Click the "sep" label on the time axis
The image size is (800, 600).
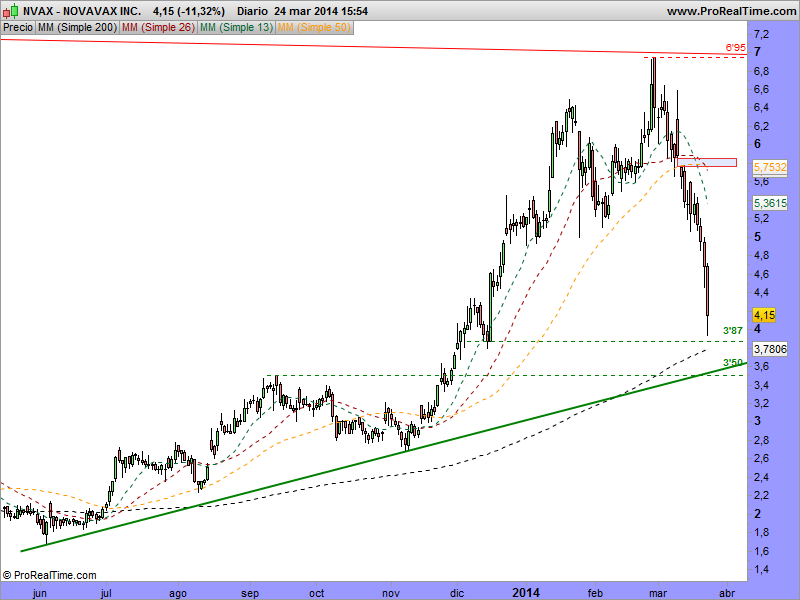[x=250, y=593]
